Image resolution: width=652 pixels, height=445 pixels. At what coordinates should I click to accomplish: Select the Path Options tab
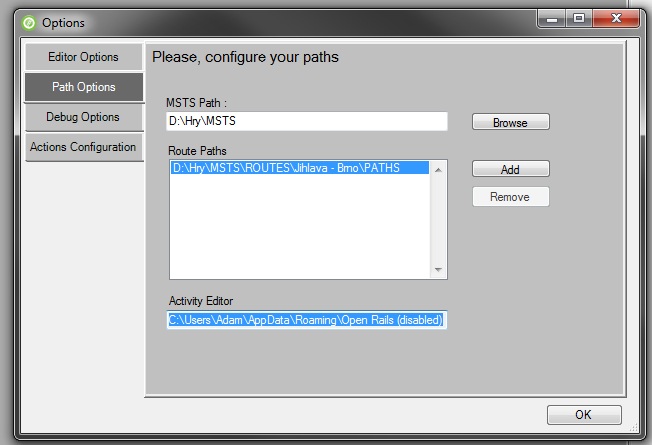84,87
